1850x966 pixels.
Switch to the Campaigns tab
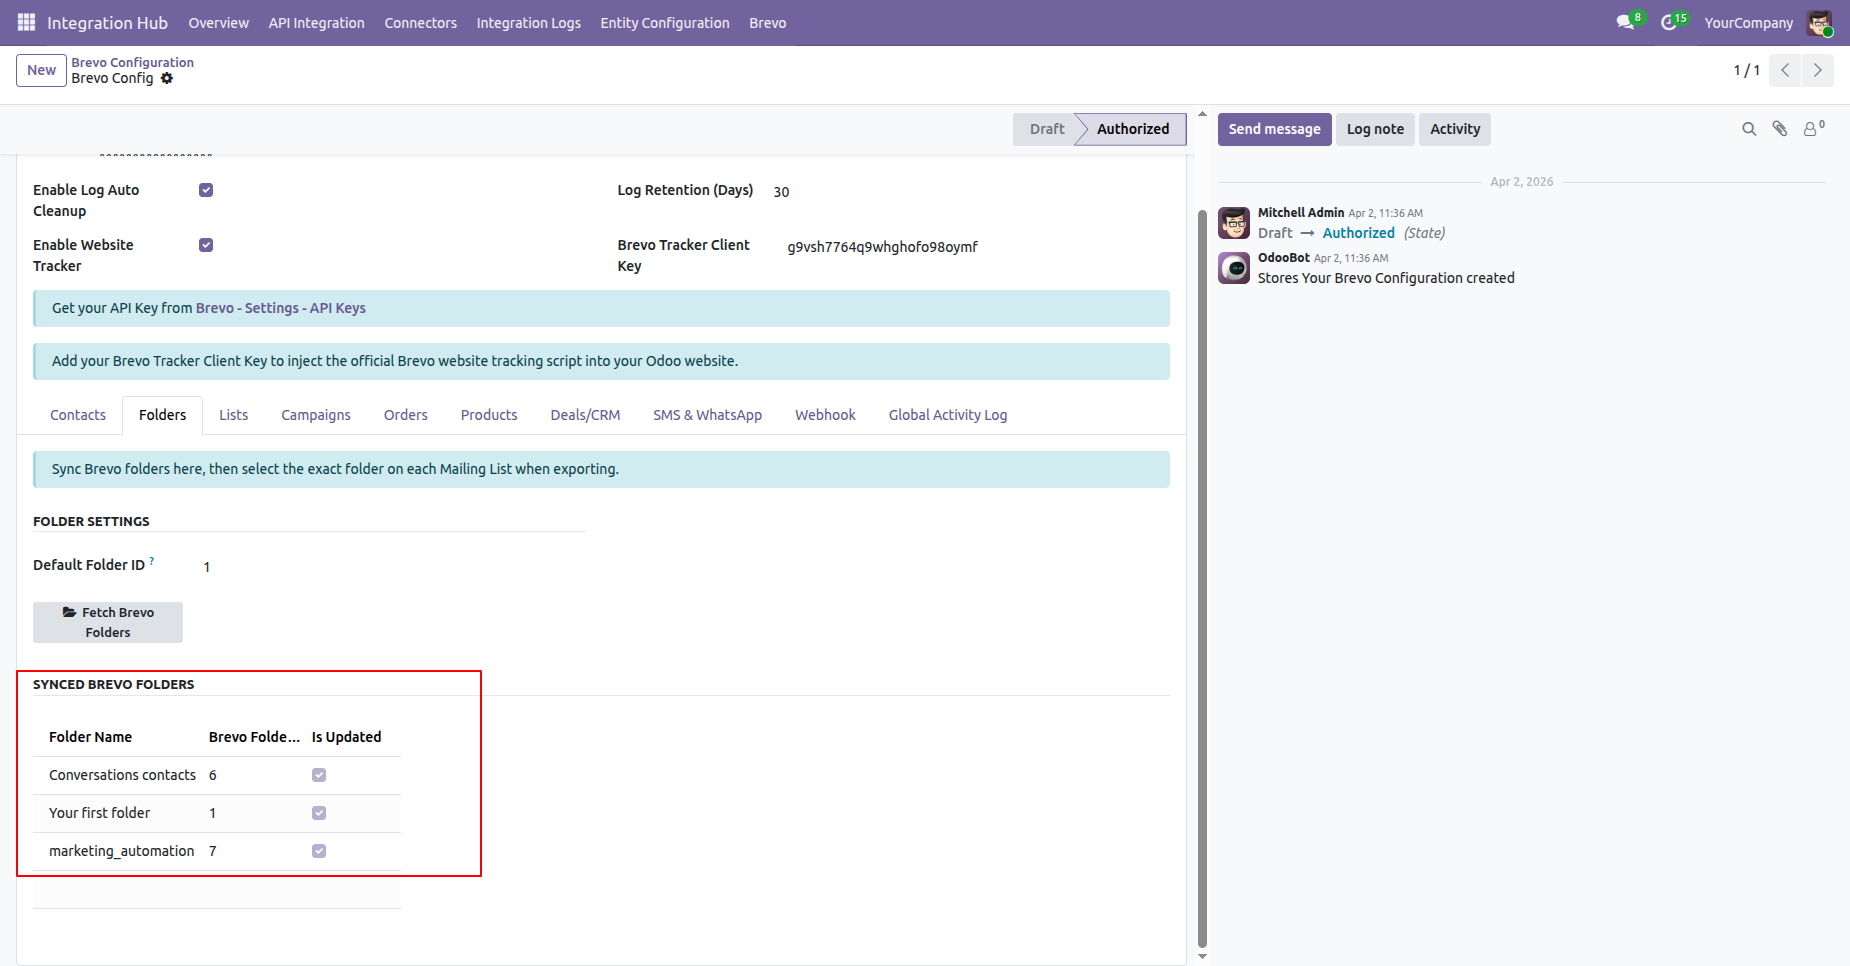(x=316, y=415)
